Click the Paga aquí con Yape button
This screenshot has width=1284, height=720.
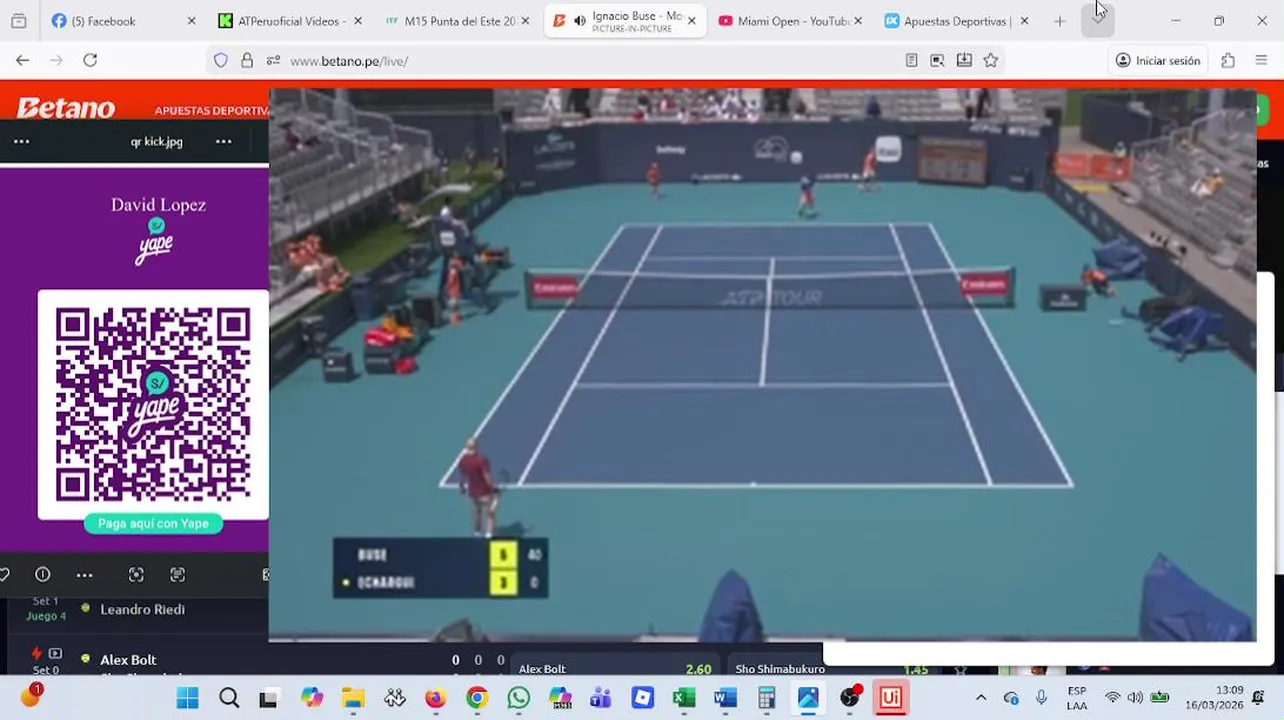coord(153,523)
